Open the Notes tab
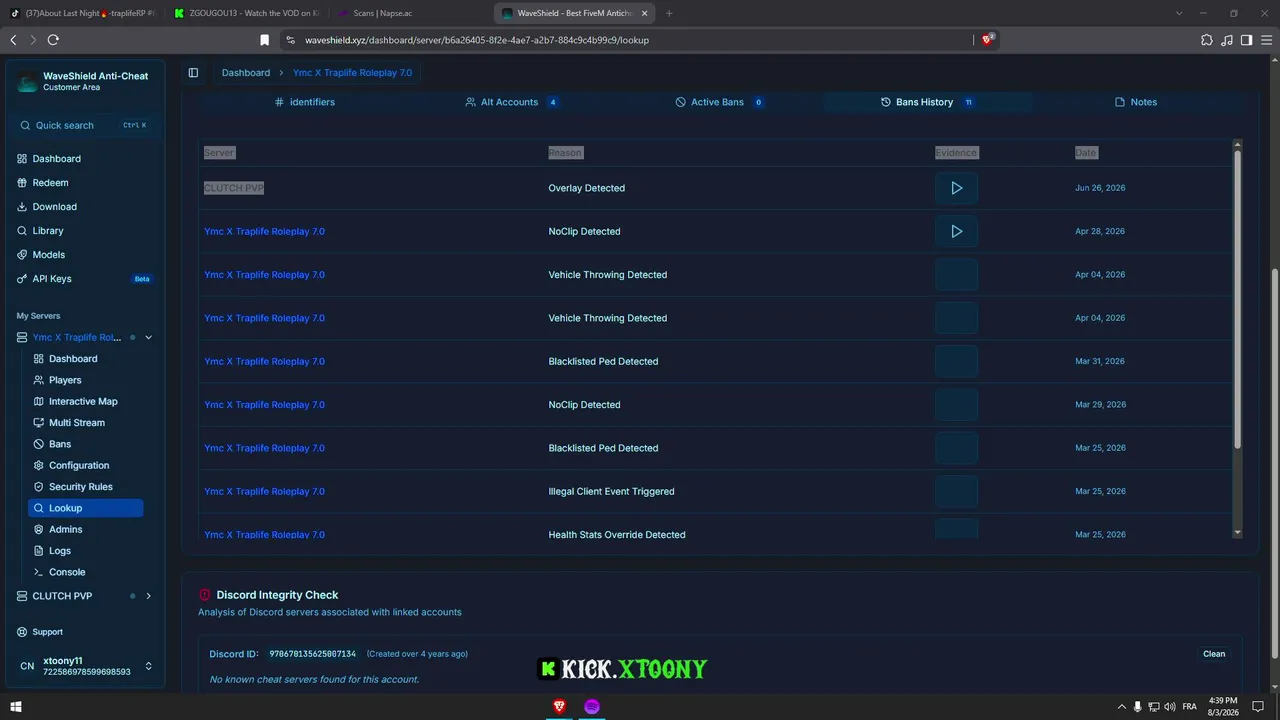The height and width of the screenshot is (720, 1280). coord(1135,102)
